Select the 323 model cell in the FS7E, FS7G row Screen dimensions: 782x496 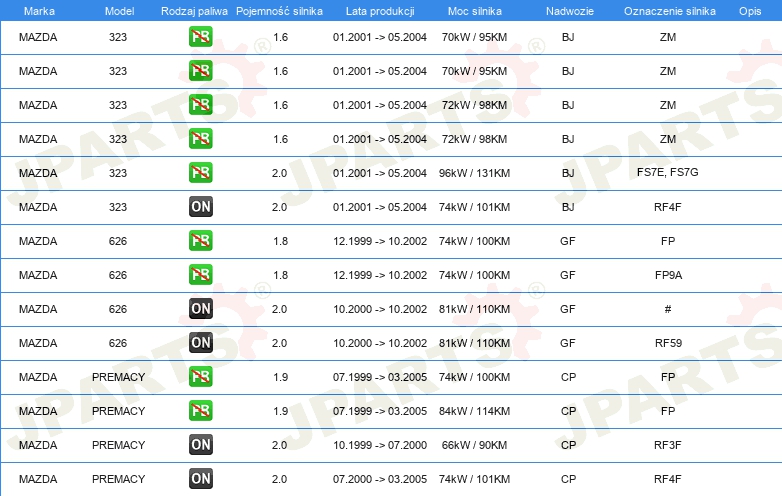118,173
